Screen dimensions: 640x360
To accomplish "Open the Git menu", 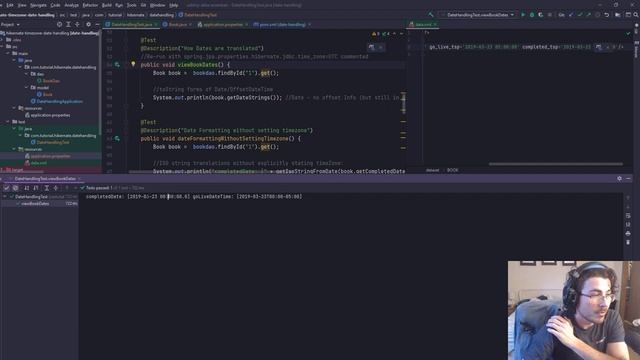I will [x=143, y=5].
